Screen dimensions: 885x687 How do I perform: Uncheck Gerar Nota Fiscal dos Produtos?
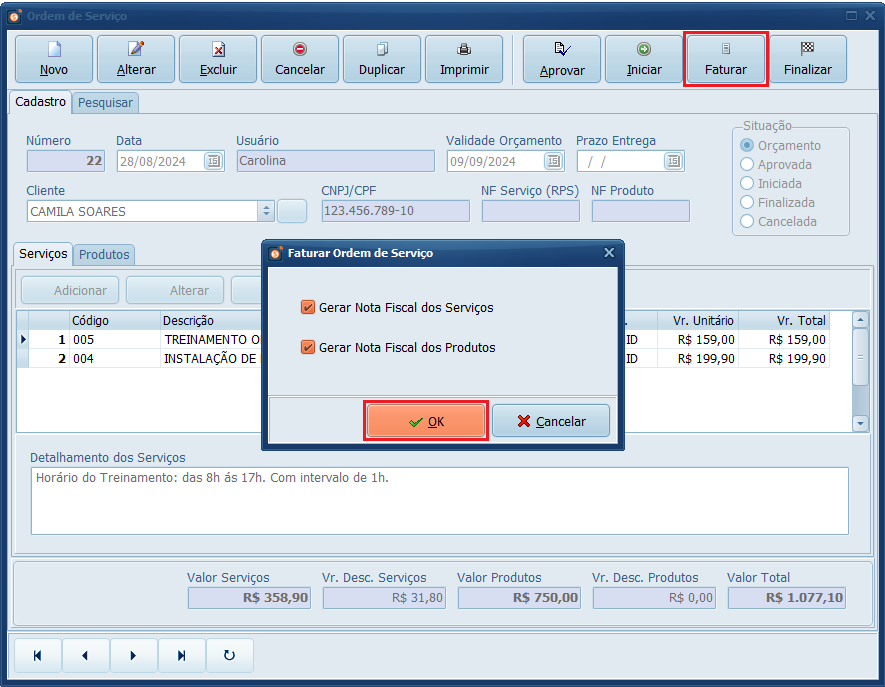pyautogui.click(x=308, y=348)
